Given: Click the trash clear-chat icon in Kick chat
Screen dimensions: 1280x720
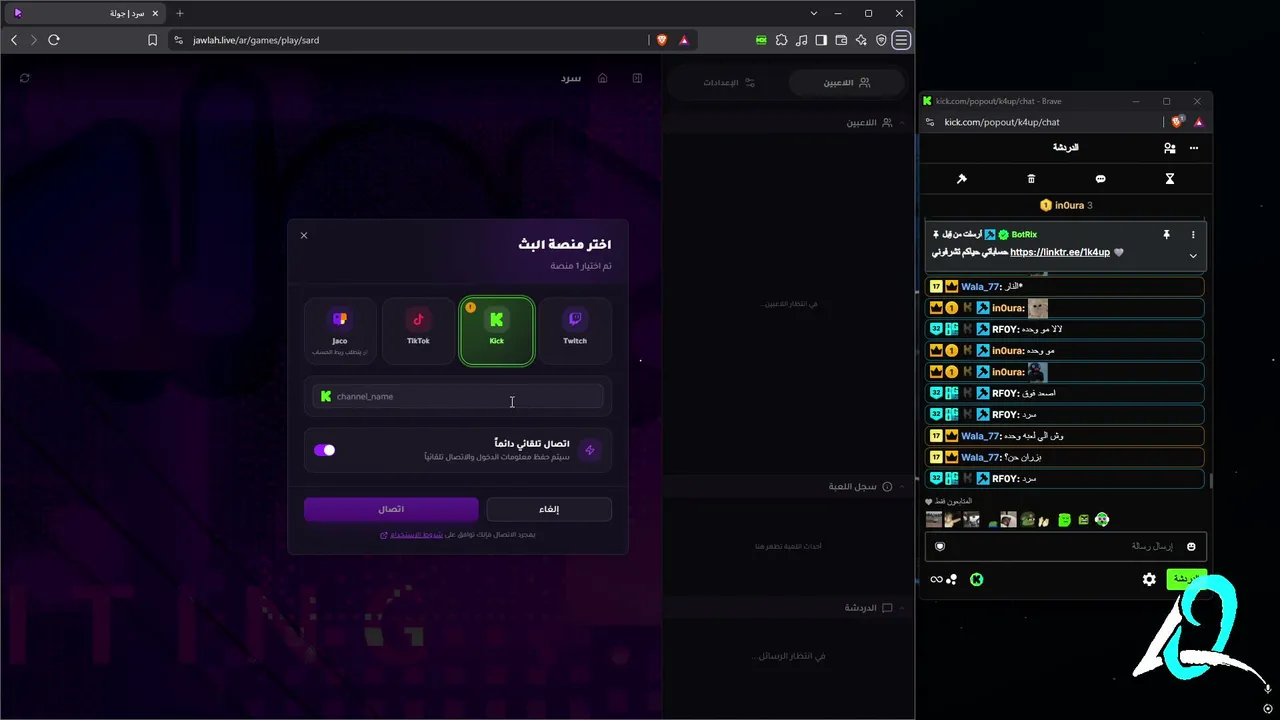Looking at the screenshot, I should click(x=1031, y=179).
